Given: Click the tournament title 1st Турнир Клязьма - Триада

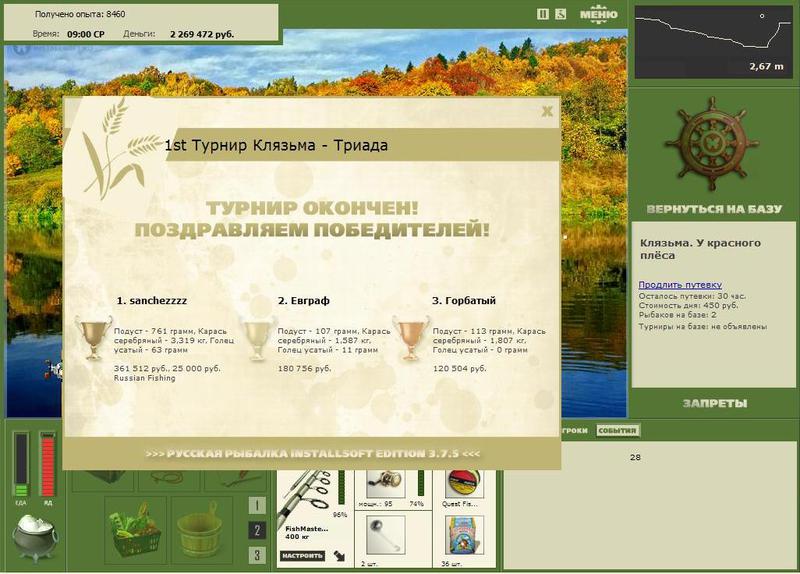Looking at the screenshot, I should 276,145.
